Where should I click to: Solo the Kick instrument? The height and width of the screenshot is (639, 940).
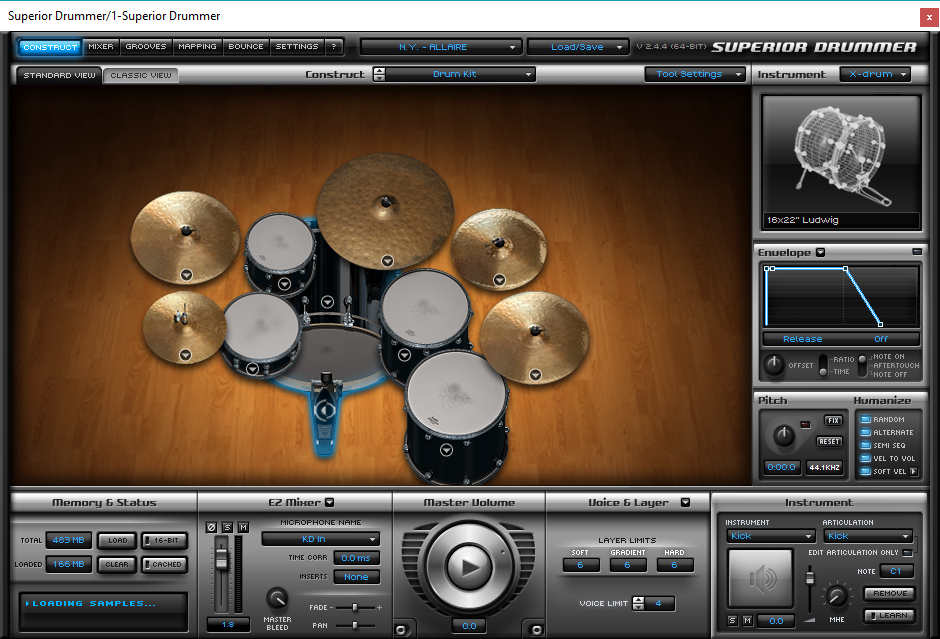(733, 621)
